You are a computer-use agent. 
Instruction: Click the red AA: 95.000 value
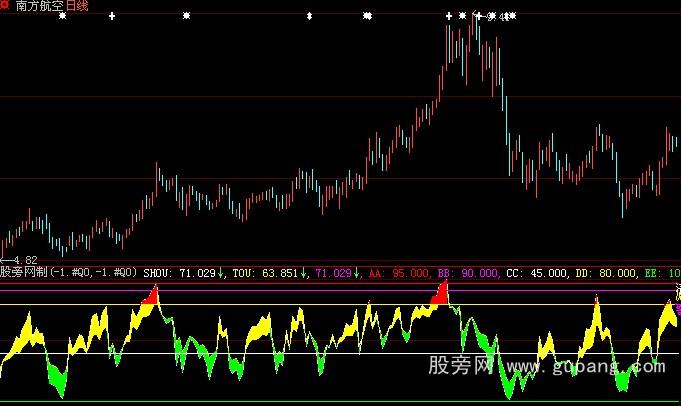[398, 273]
